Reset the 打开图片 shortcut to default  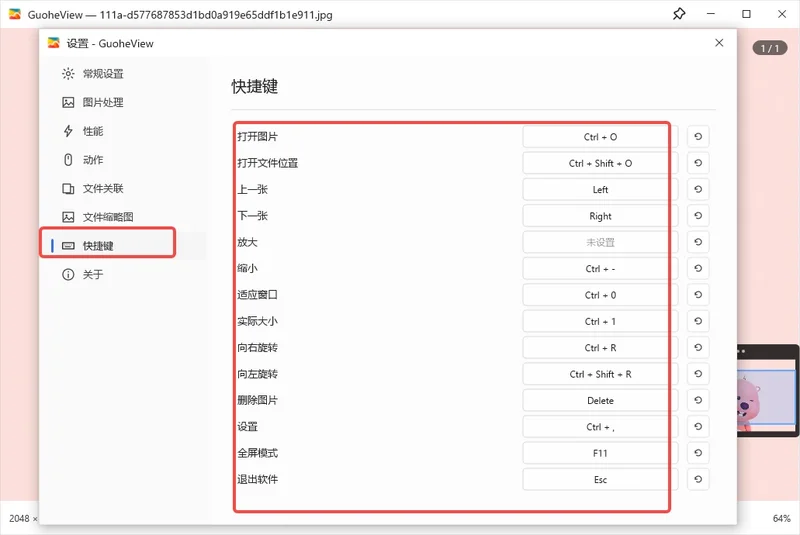698,137
